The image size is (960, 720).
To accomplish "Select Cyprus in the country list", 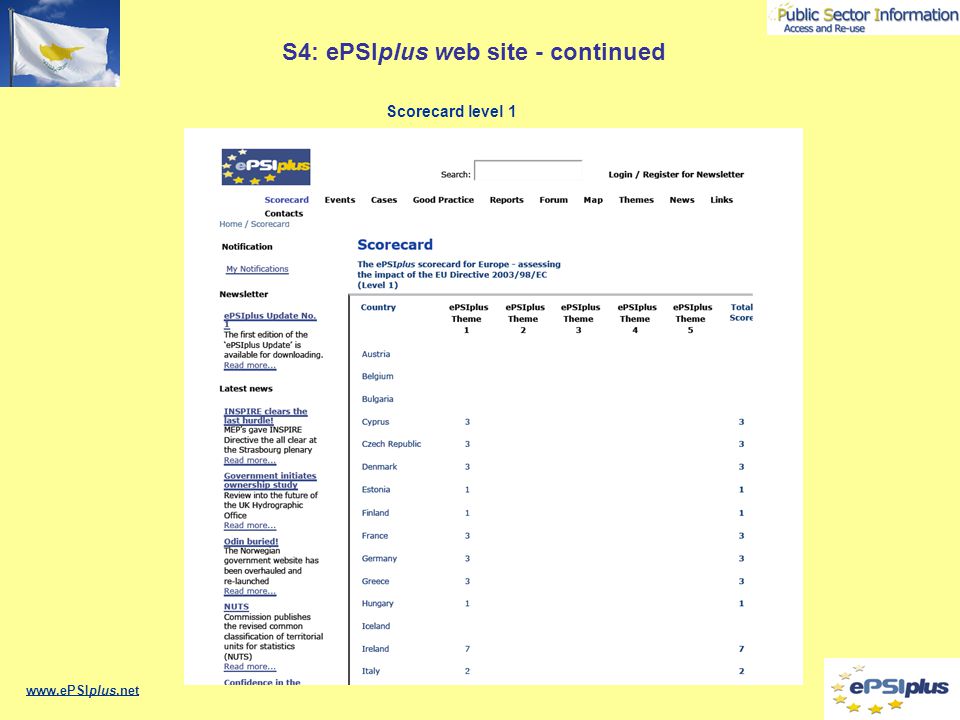I will (x=375, y=422).
